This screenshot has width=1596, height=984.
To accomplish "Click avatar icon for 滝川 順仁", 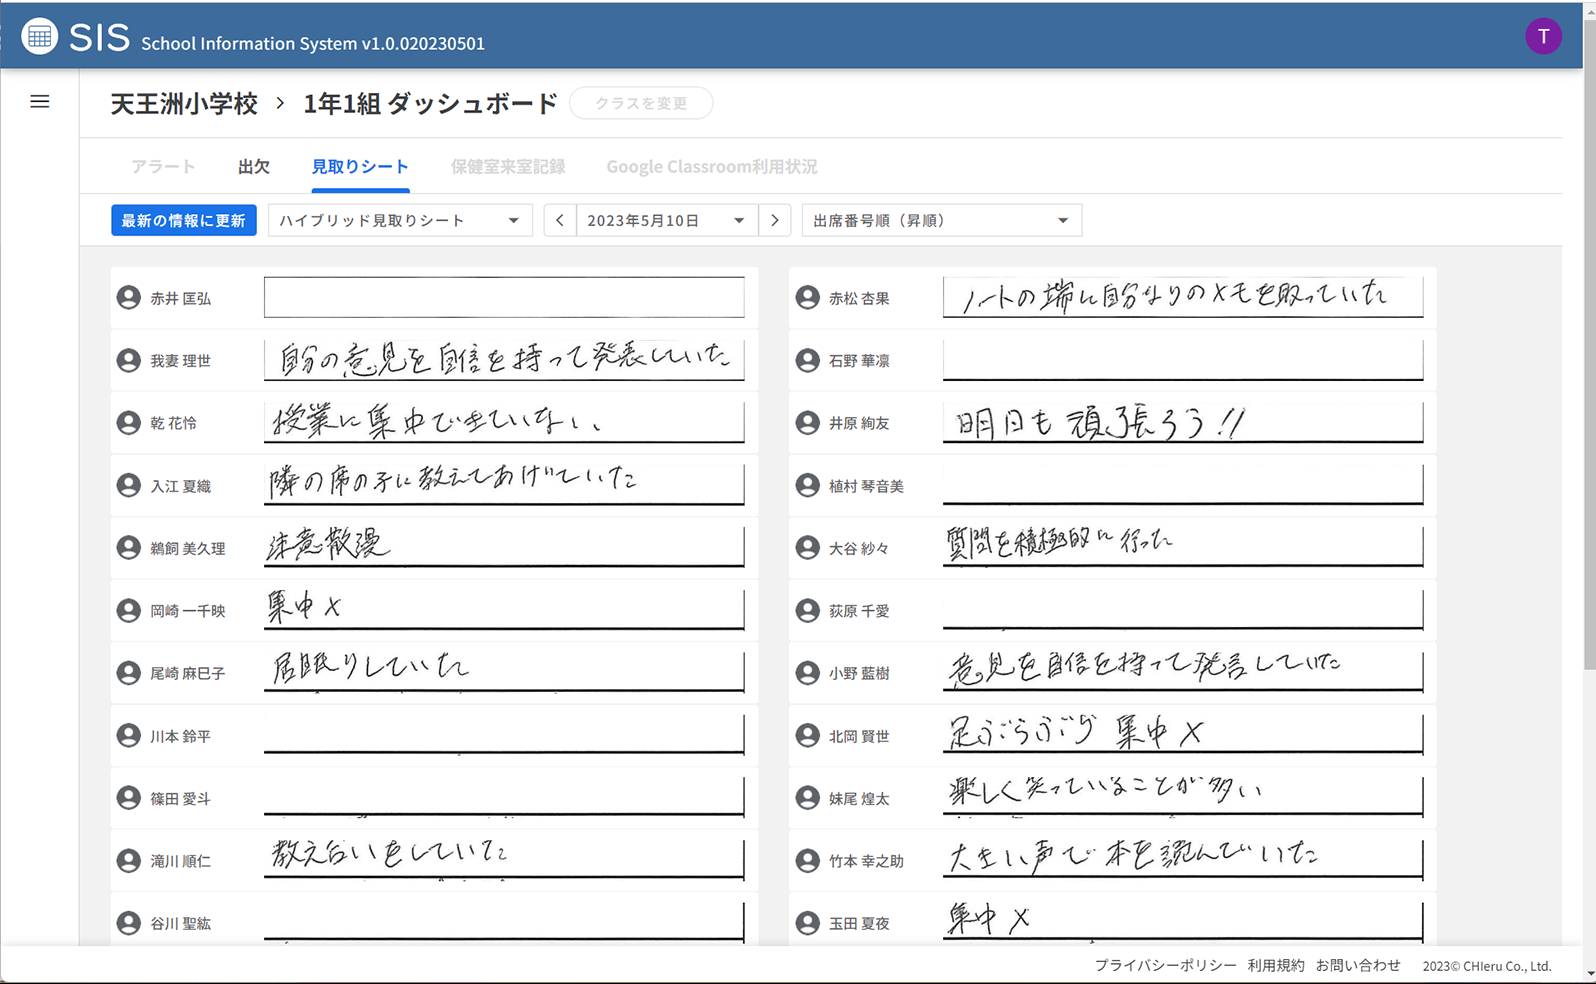I will point(129,860).
